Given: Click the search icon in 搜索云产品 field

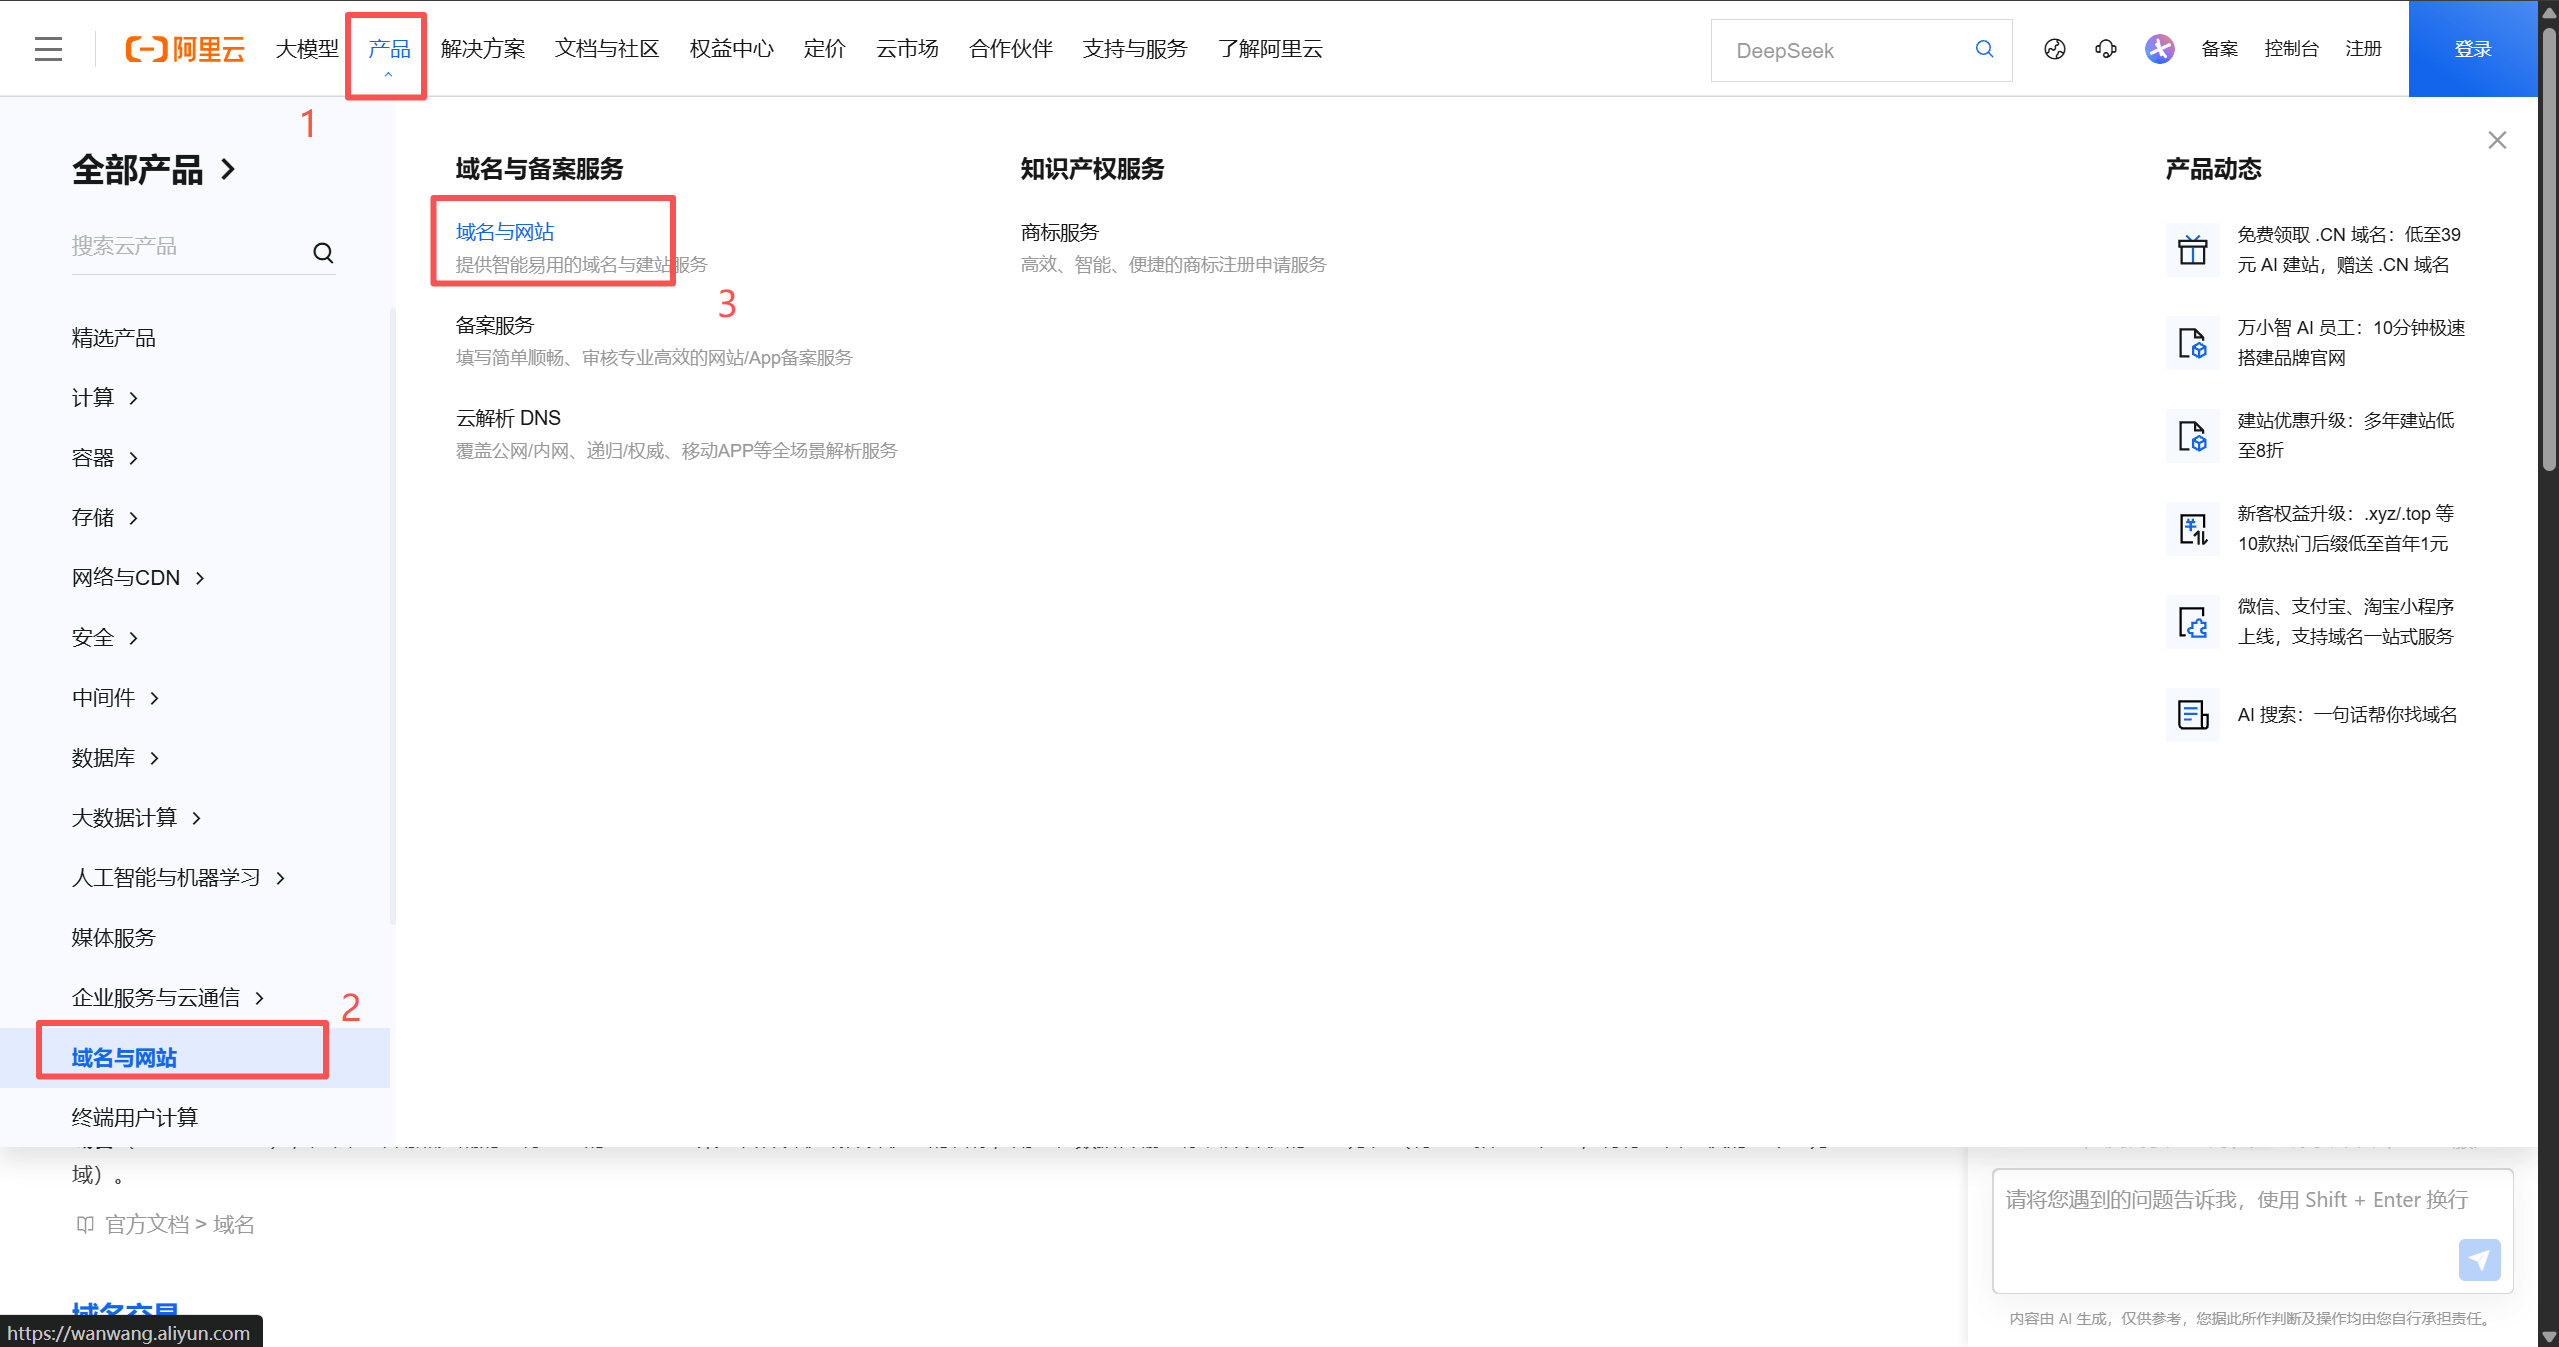Looking at the screenshot, I should click(x=323, y=251).
